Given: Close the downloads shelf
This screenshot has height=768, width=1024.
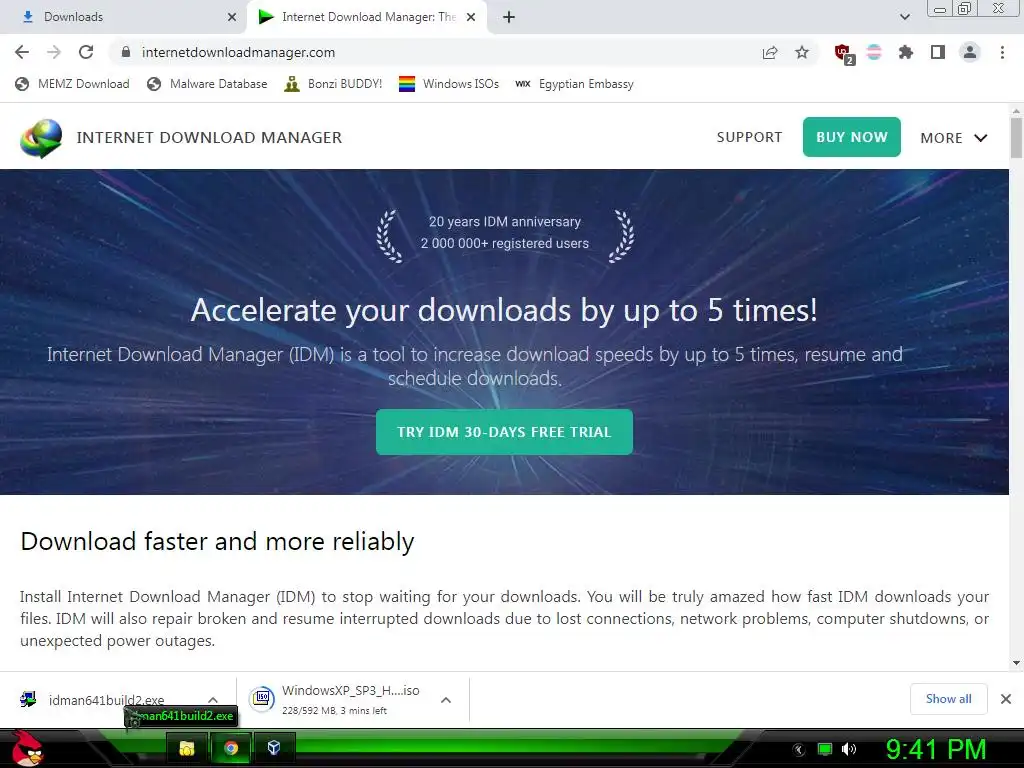Looking at the screenshot, I should coord(1006,699).
